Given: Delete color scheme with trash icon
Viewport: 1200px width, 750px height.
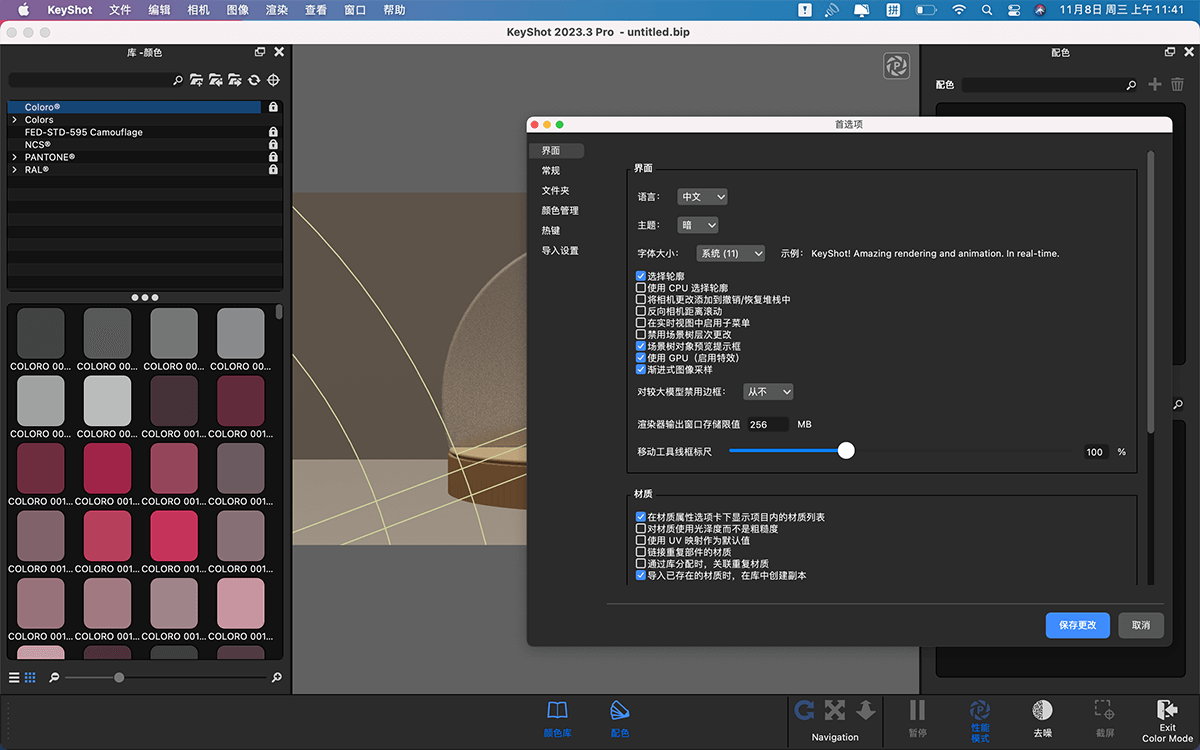Looking at the screenshot, I should [1178, 85].
